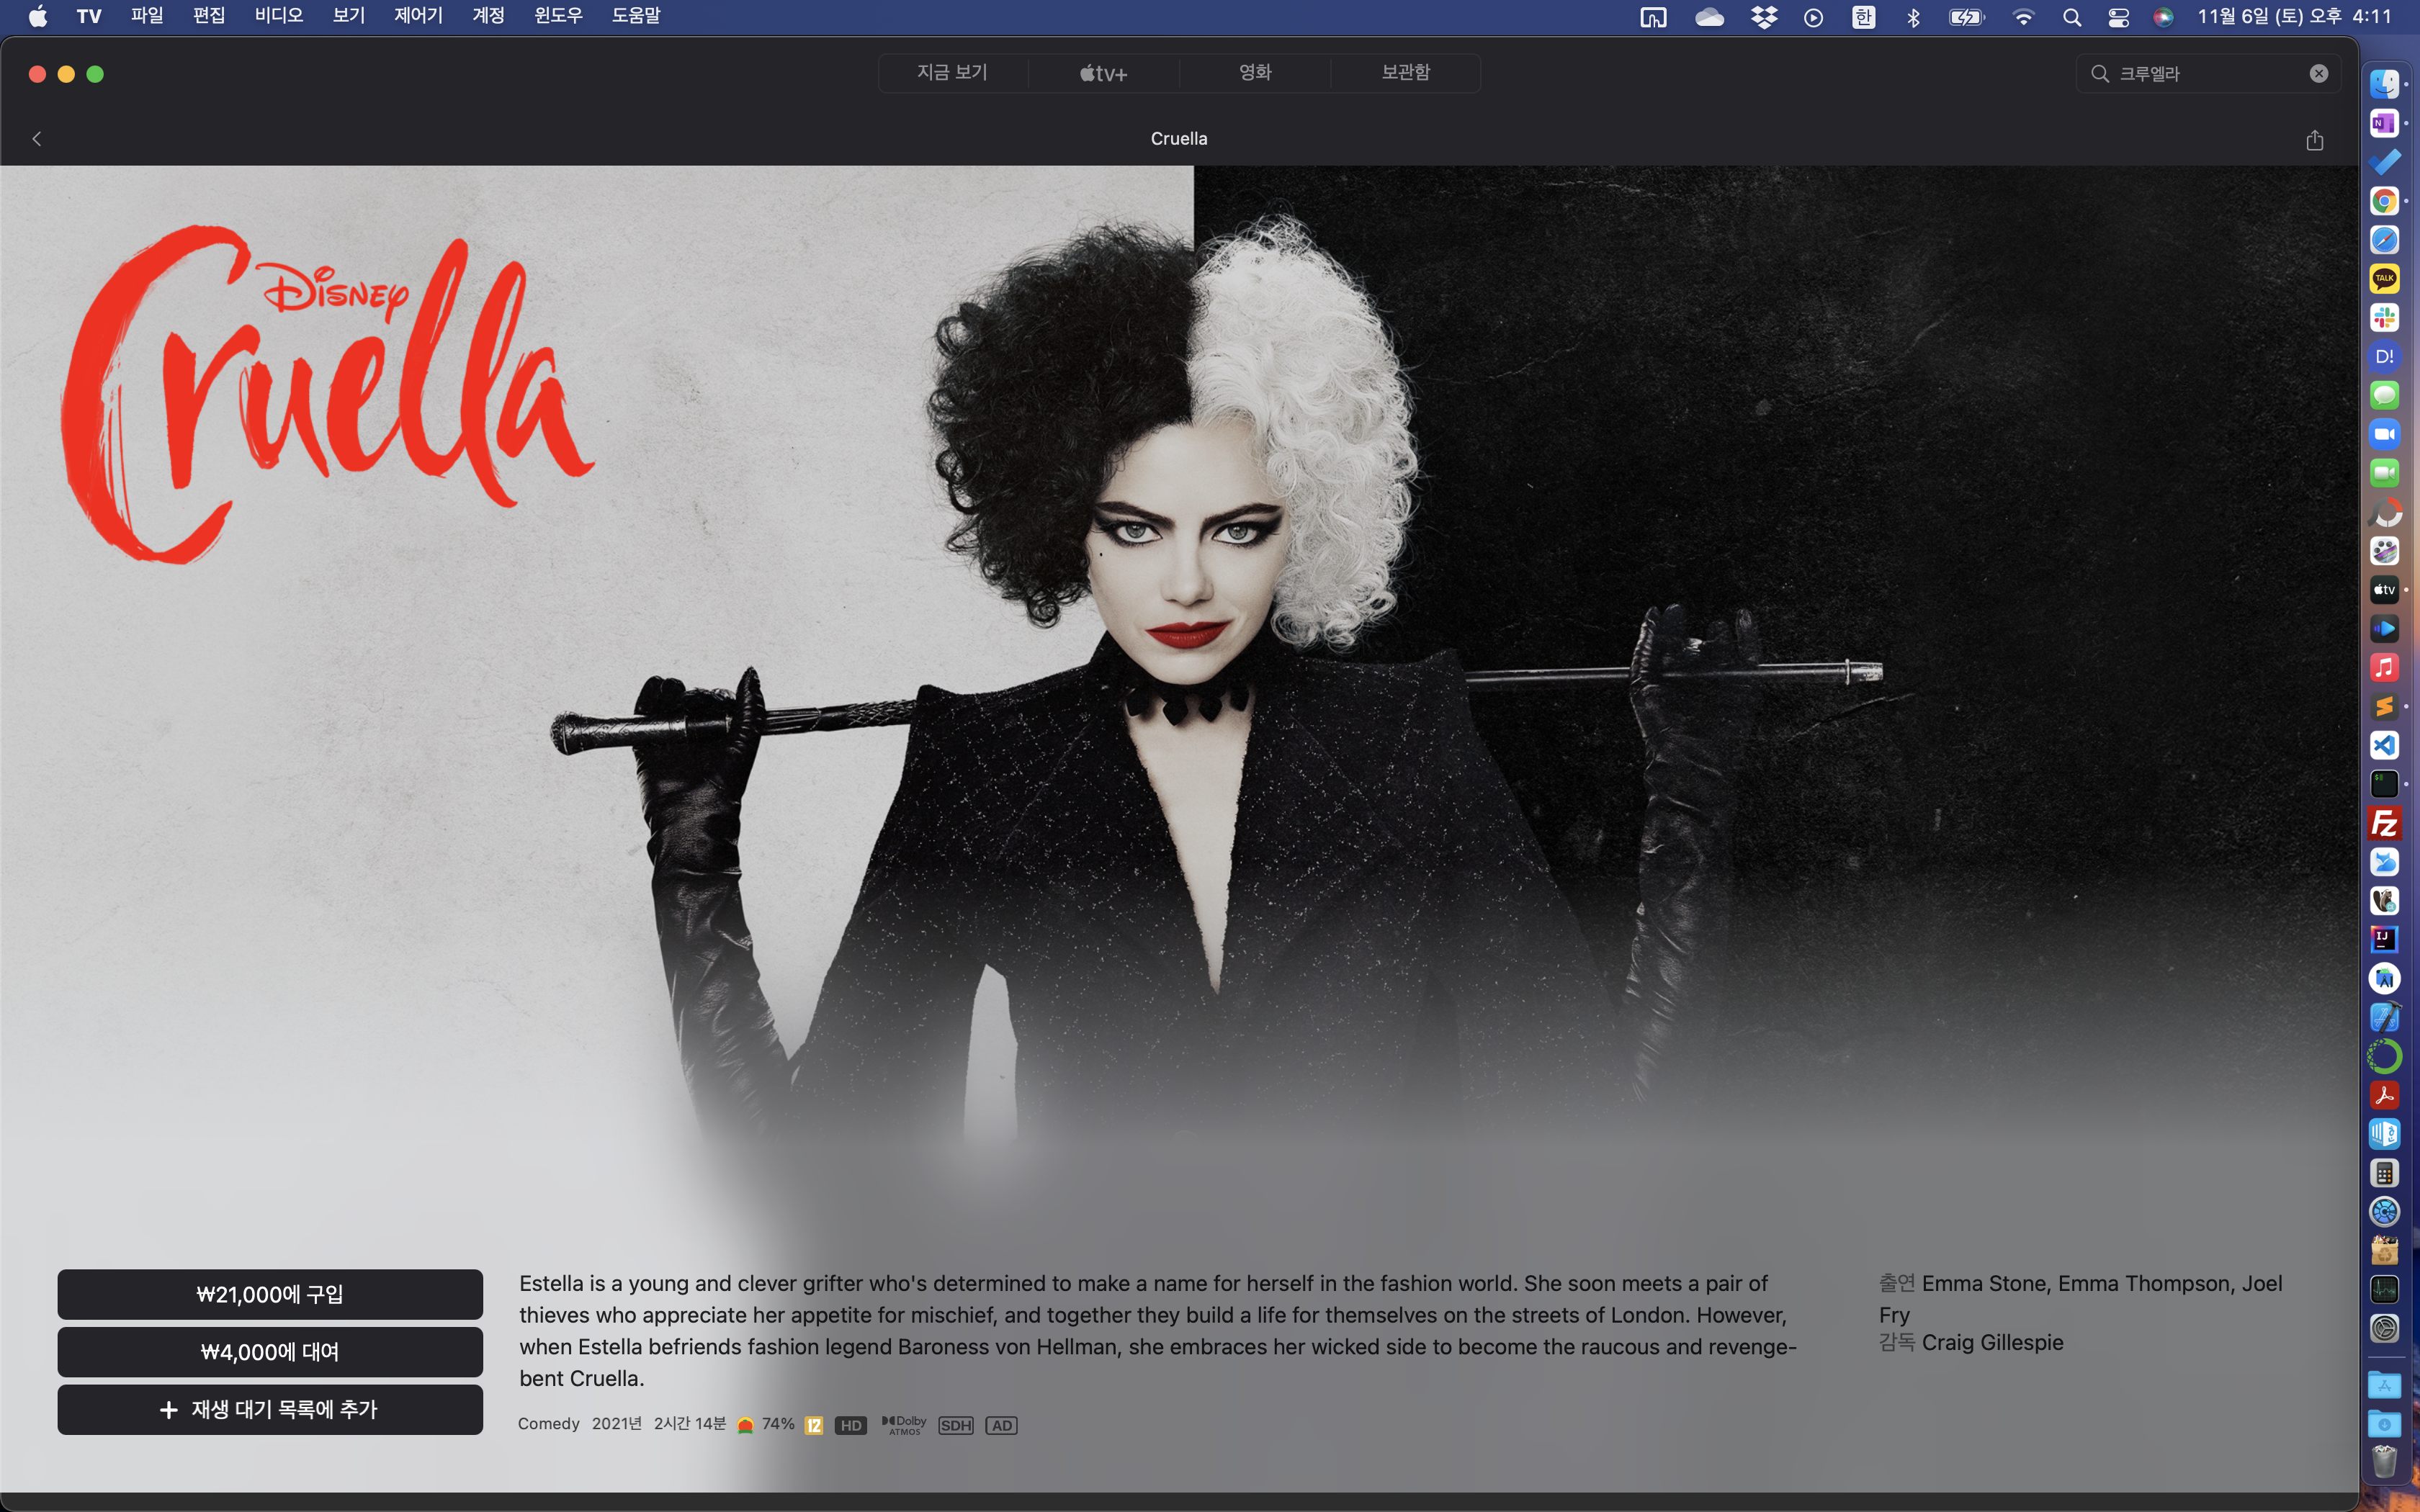Launch Zoom from the Dock
The image size is (2420, 1512).
tap(2384, 434)
